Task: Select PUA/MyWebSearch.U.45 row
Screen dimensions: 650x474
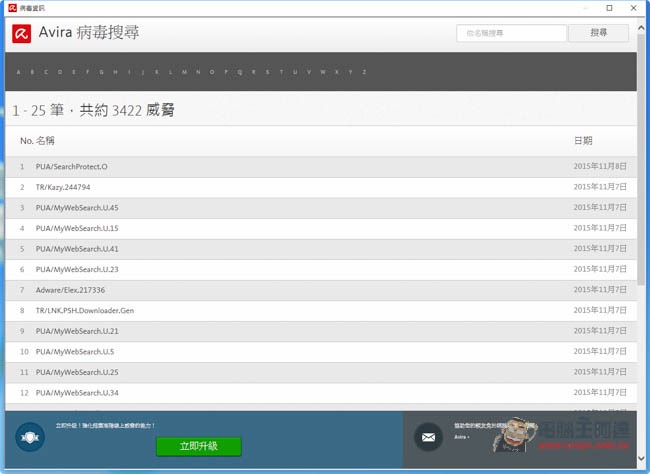Action: tap(321, 208)
